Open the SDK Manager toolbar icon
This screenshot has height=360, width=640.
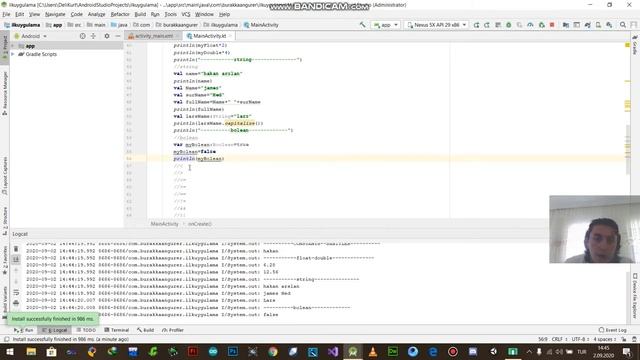[609, 25]
